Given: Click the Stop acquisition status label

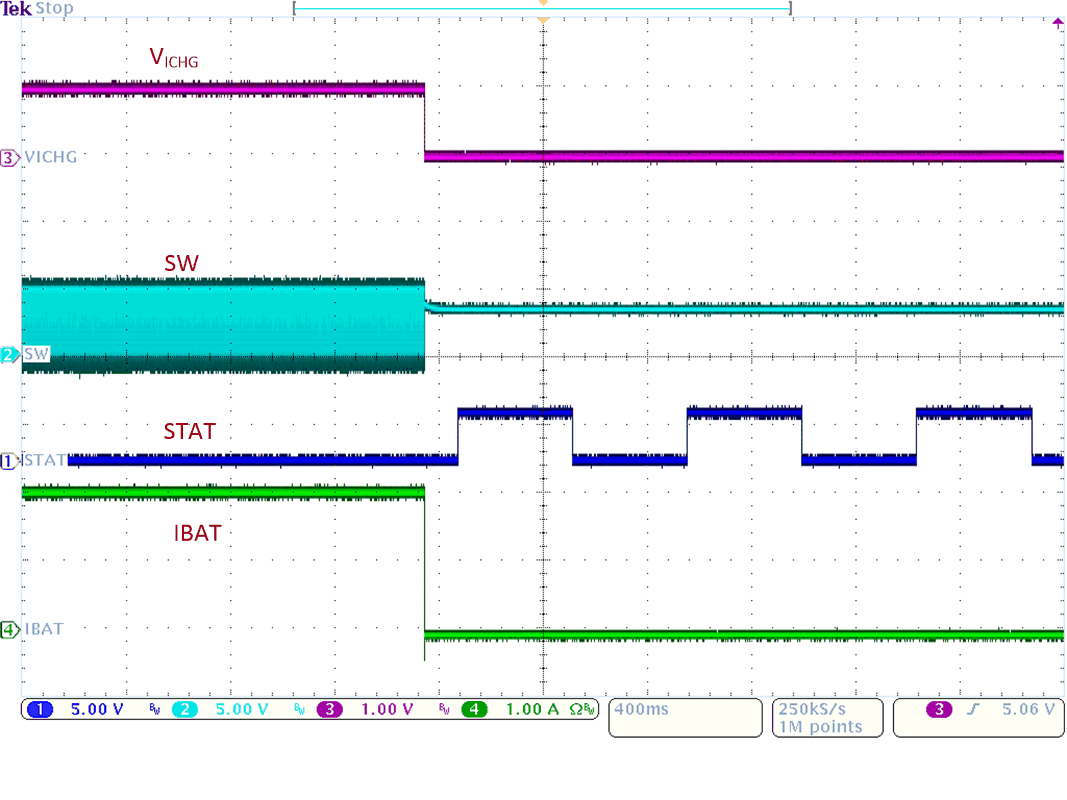Looking at the screenshot, I should (x=52, y=8).
